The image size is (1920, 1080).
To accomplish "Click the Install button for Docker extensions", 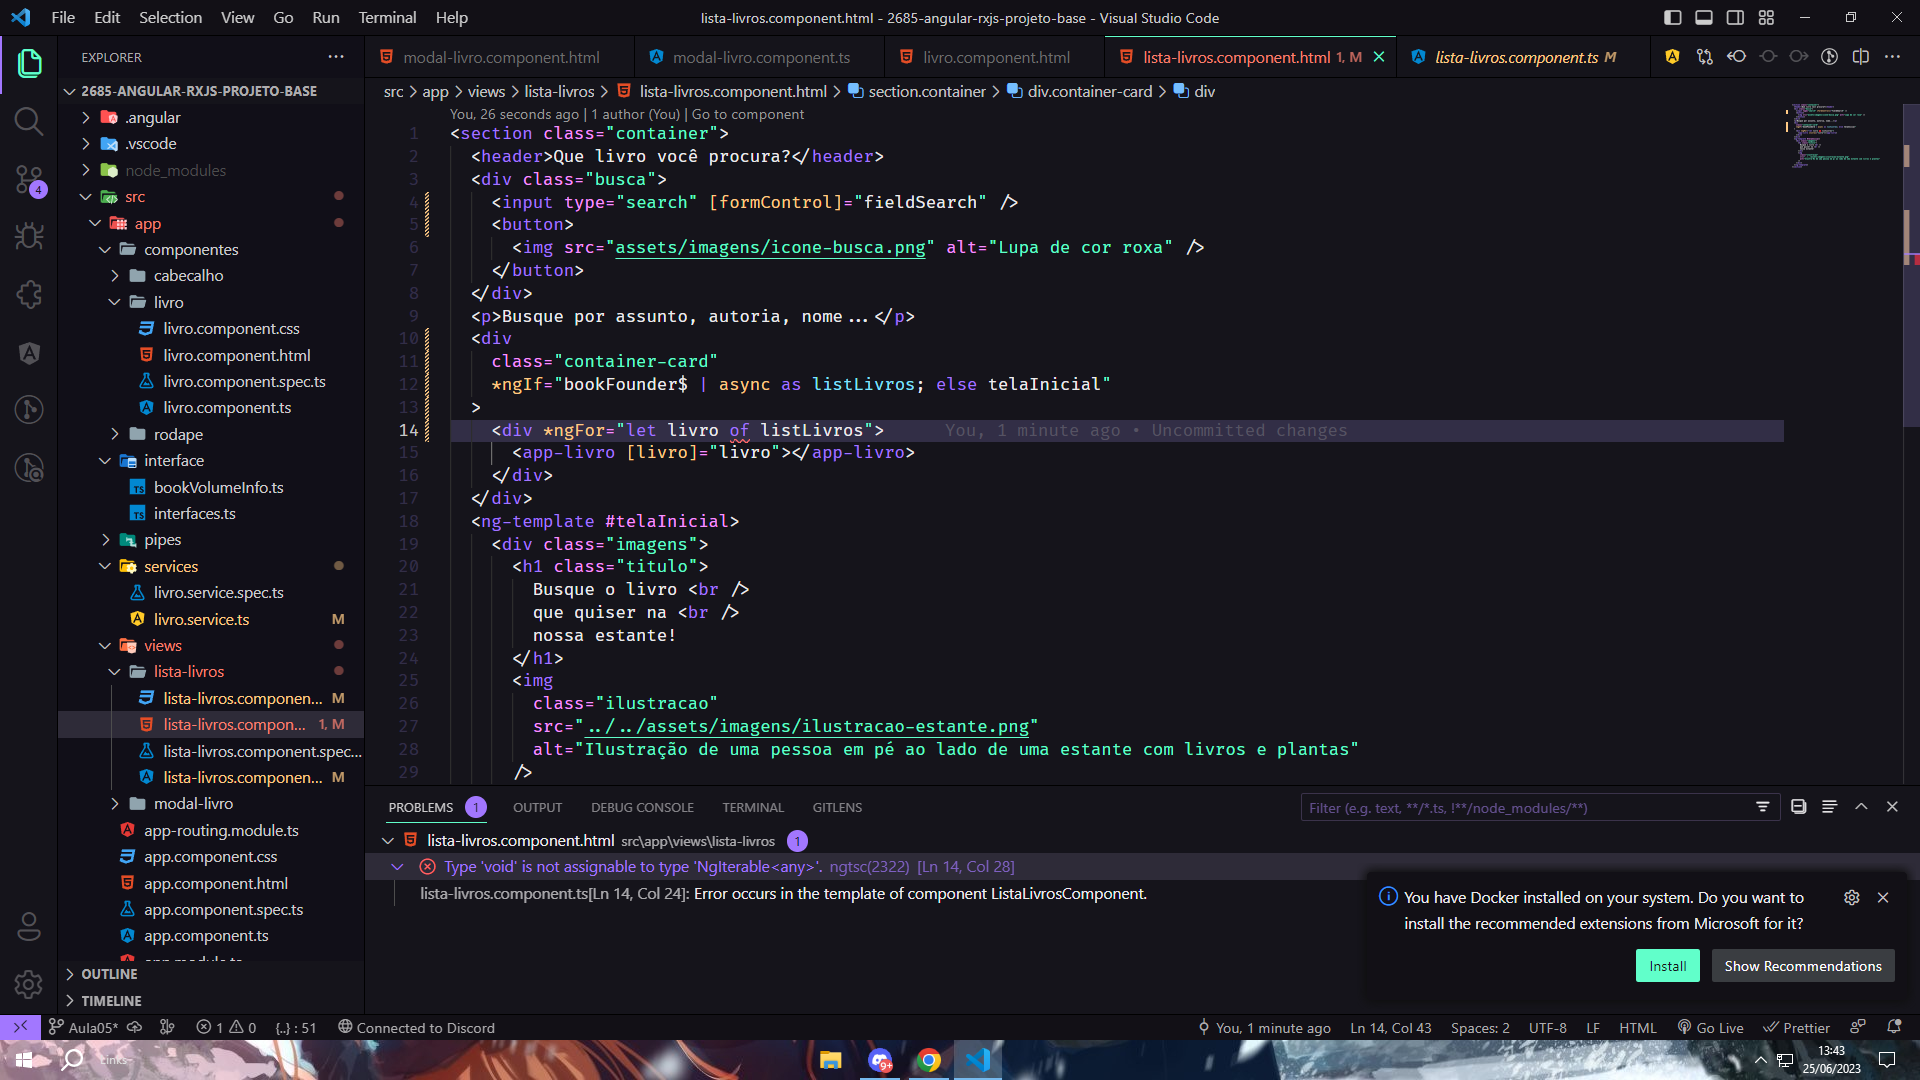I will pyautogui.click(x=1667, y=965).
